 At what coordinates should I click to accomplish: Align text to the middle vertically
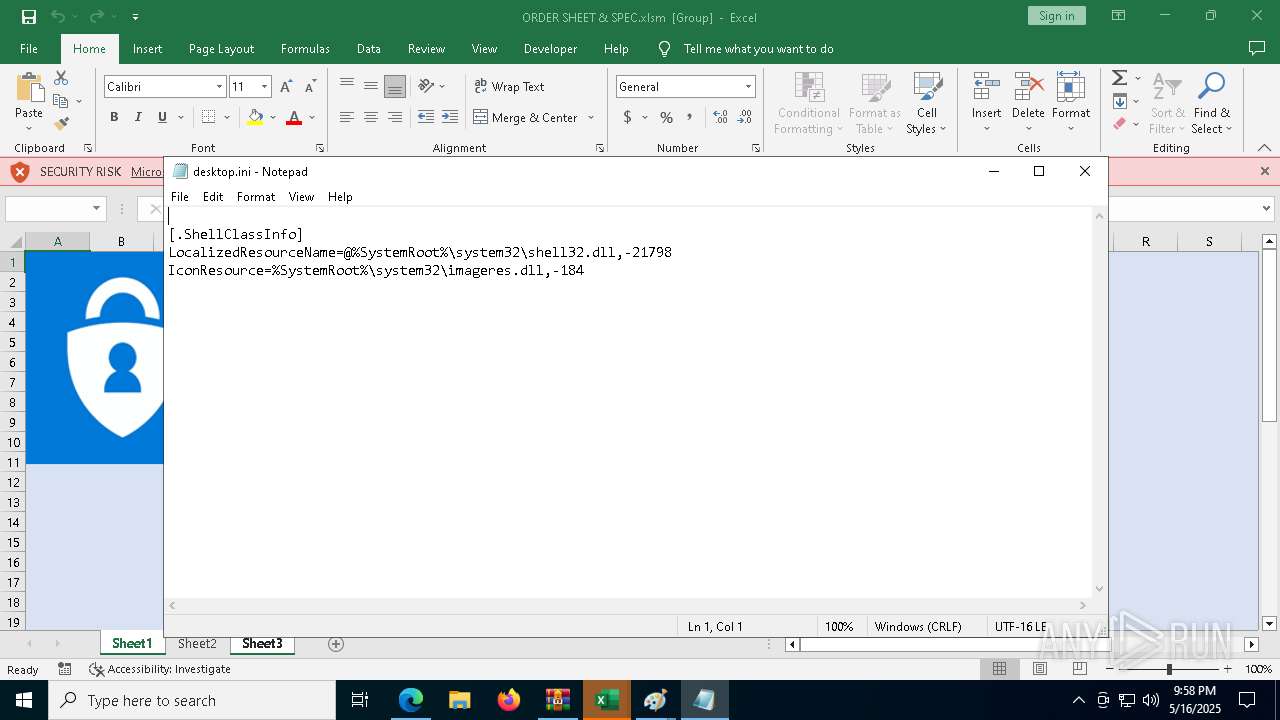[x=371, y=86]
